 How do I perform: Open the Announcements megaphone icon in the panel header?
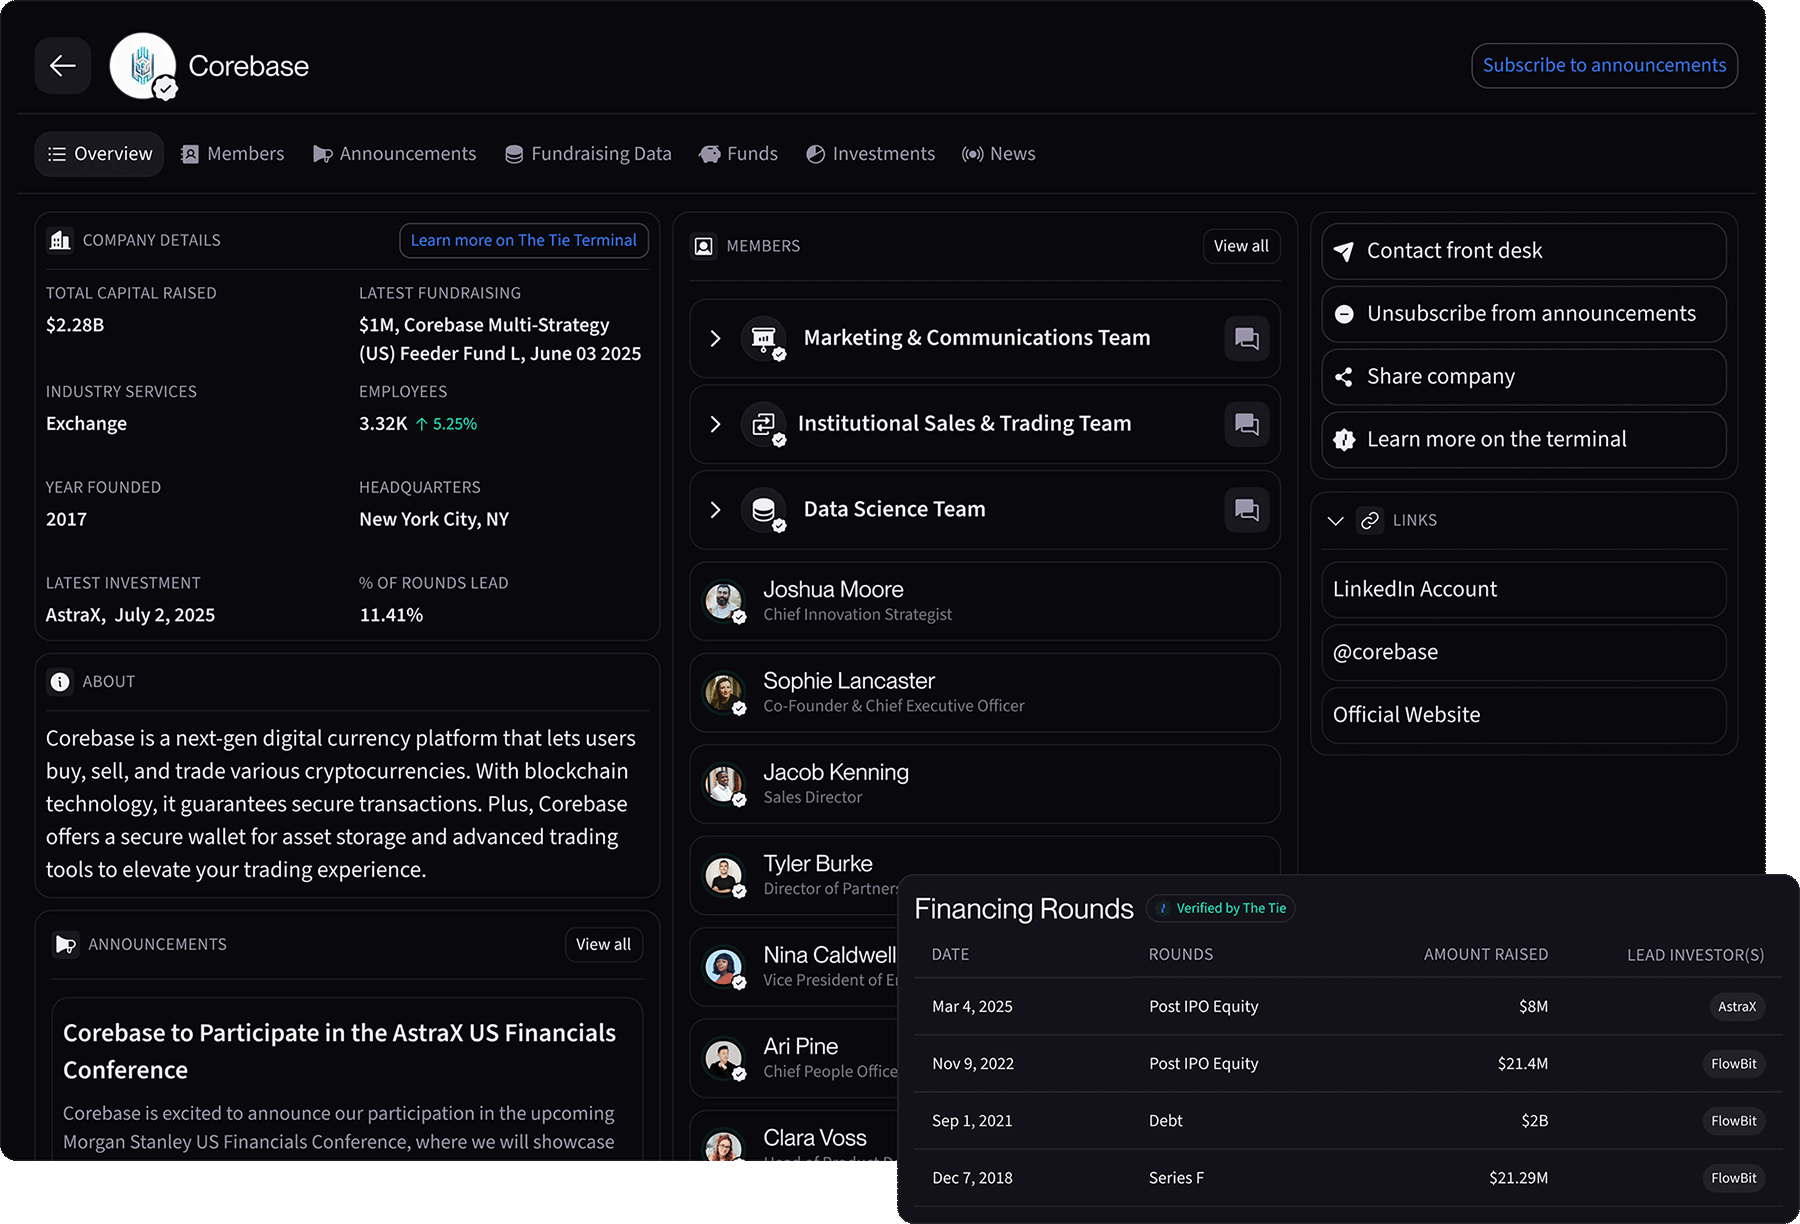[66, 943]
